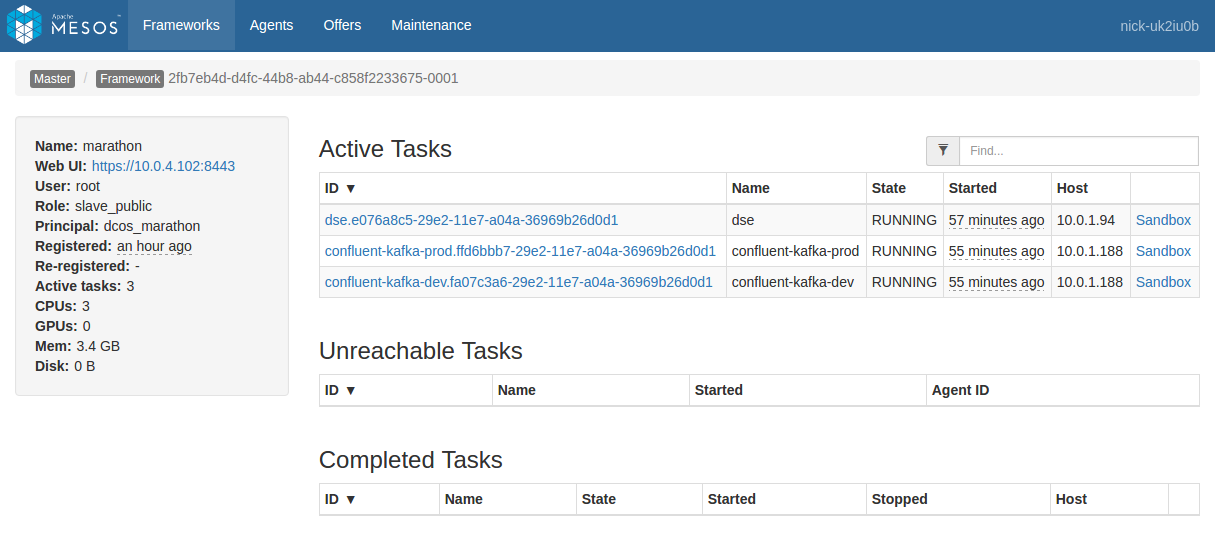Open Marathon Web UI link
Screen dimensions: 1215x533
click(163, 166)
